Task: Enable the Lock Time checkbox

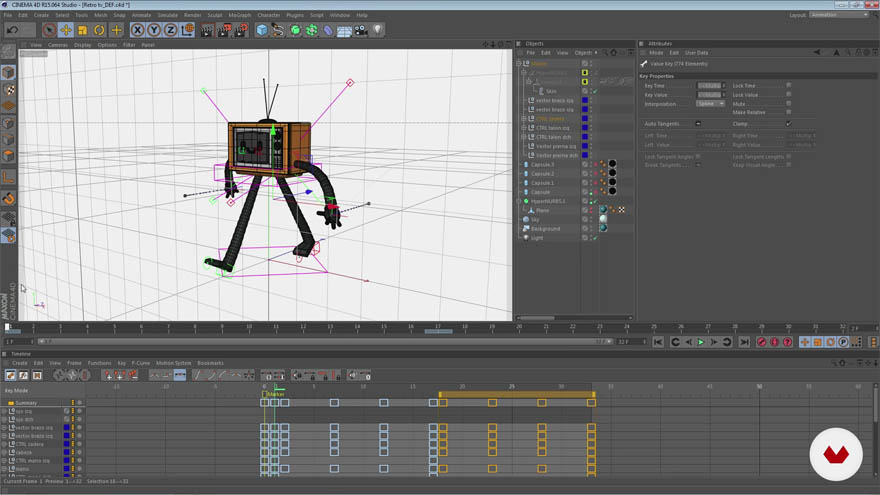Action: point(789,85)
